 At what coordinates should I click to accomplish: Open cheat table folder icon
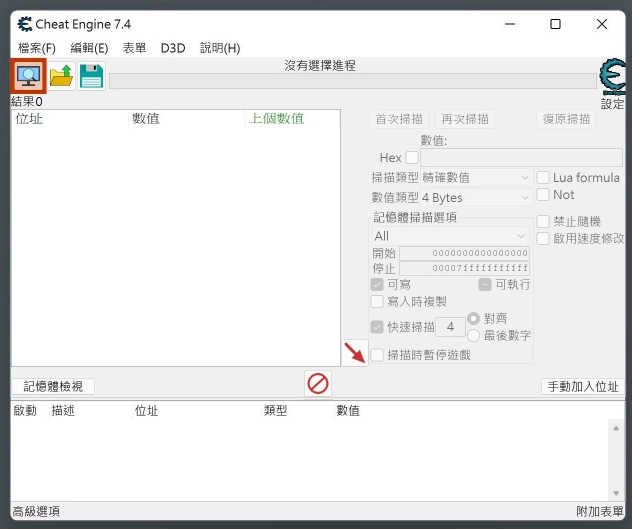(x=61, y=76)
